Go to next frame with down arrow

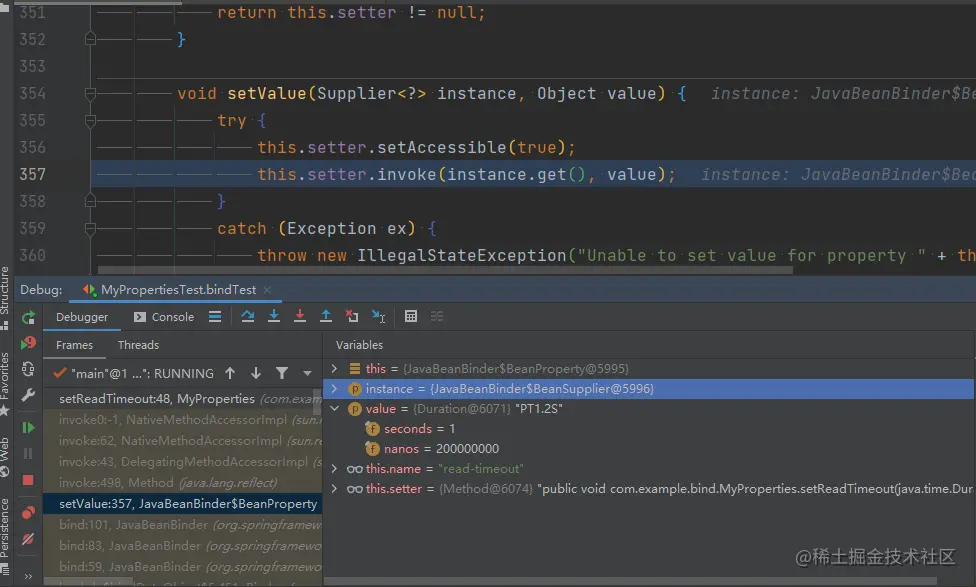256,373
